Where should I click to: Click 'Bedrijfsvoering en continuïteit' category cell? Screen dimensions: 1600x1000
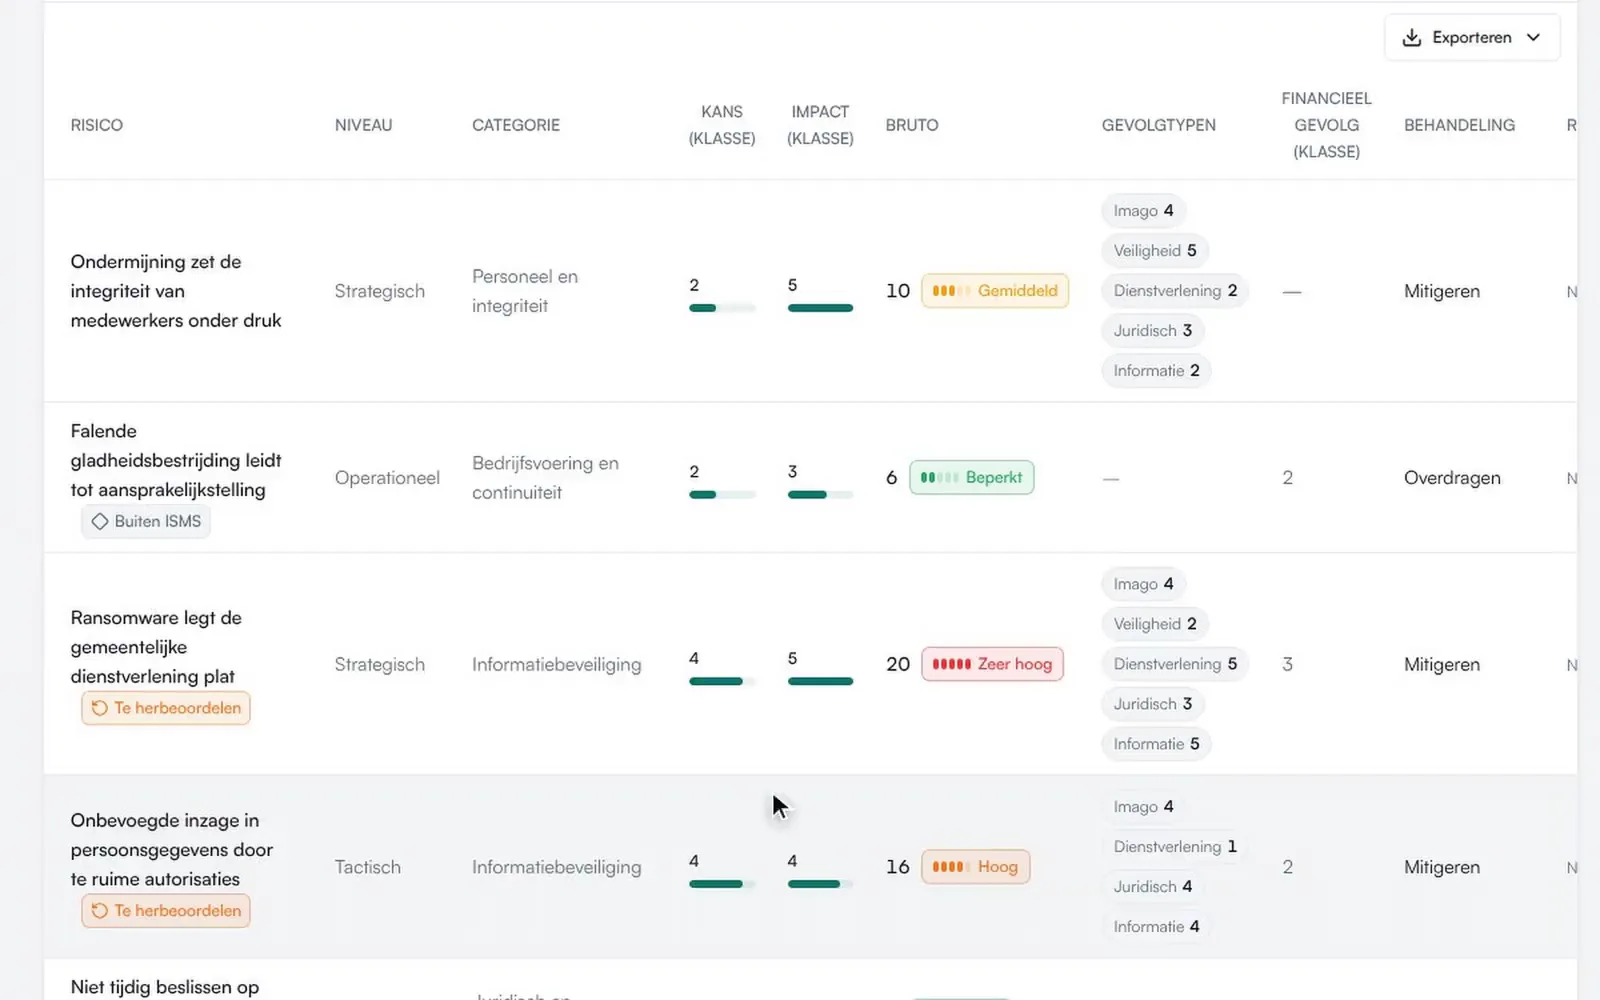pyautogui.click(x=545, y=478)
